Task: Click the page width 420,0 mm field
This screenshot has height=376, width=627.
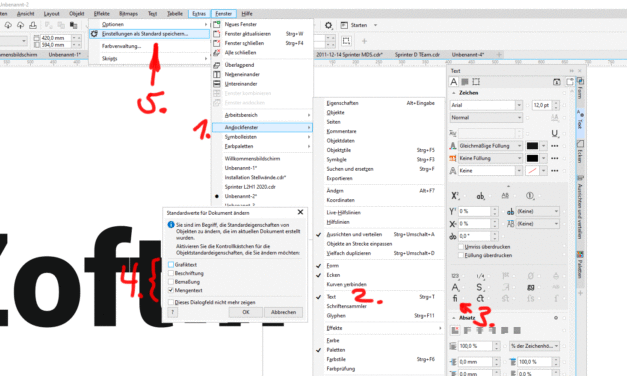Action: pos(56,38)
